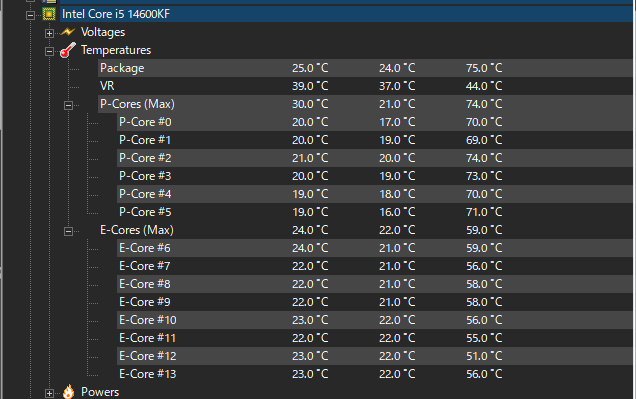Image resolution: width=636 pixels, height=399 pixels.
Task: Select the P-Cores (Max) label
Action: click(x=137, y=104)
